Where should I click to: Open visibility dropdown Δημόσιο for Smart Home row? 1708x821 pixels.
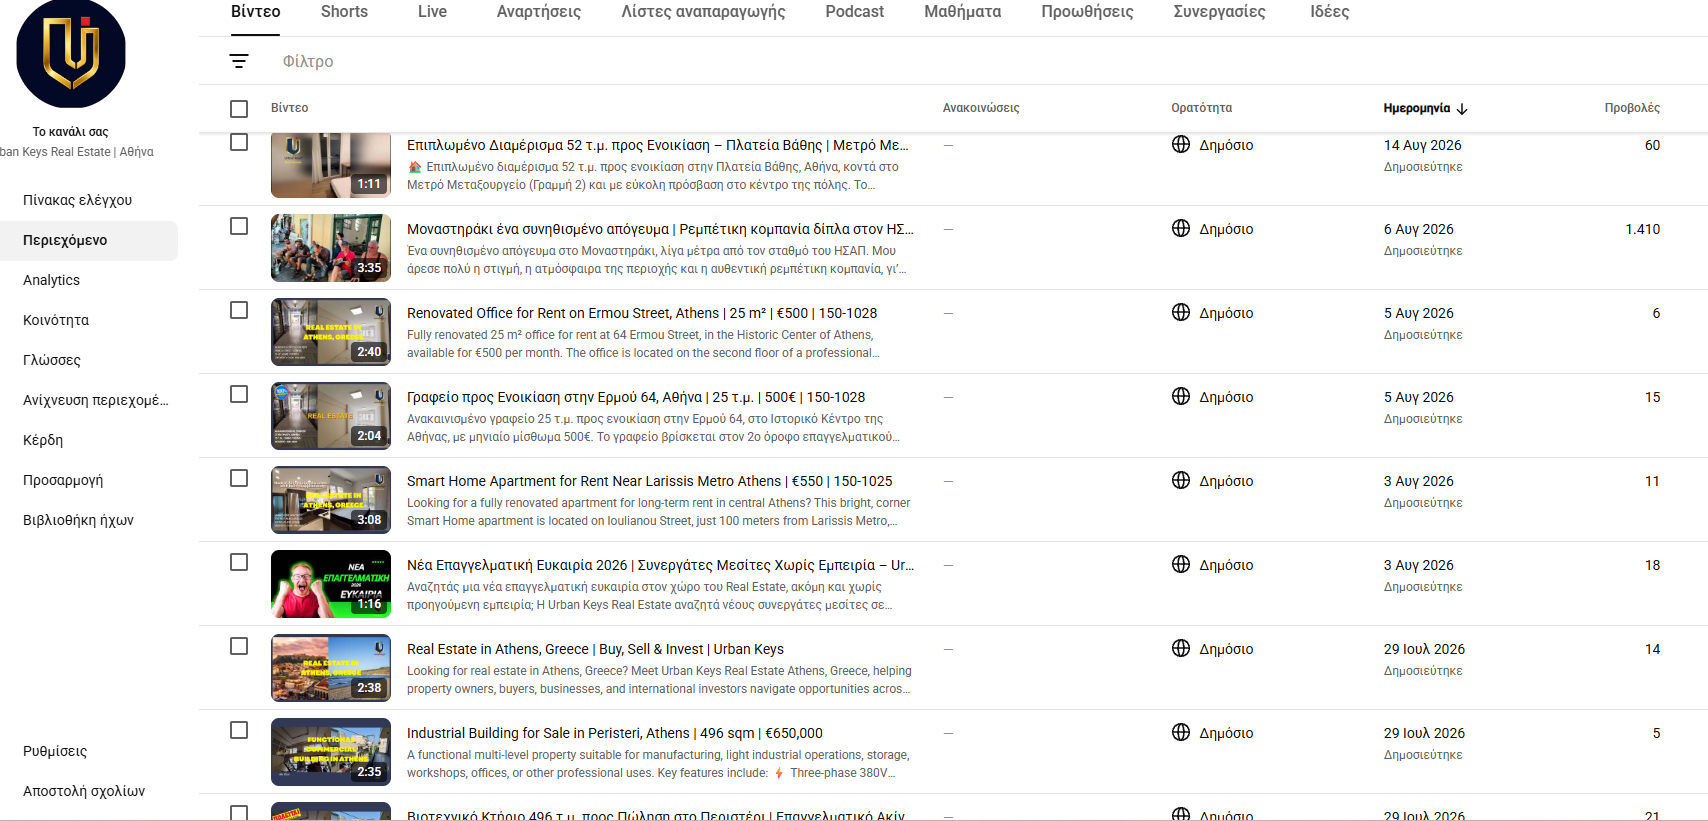click(1226, 481)
